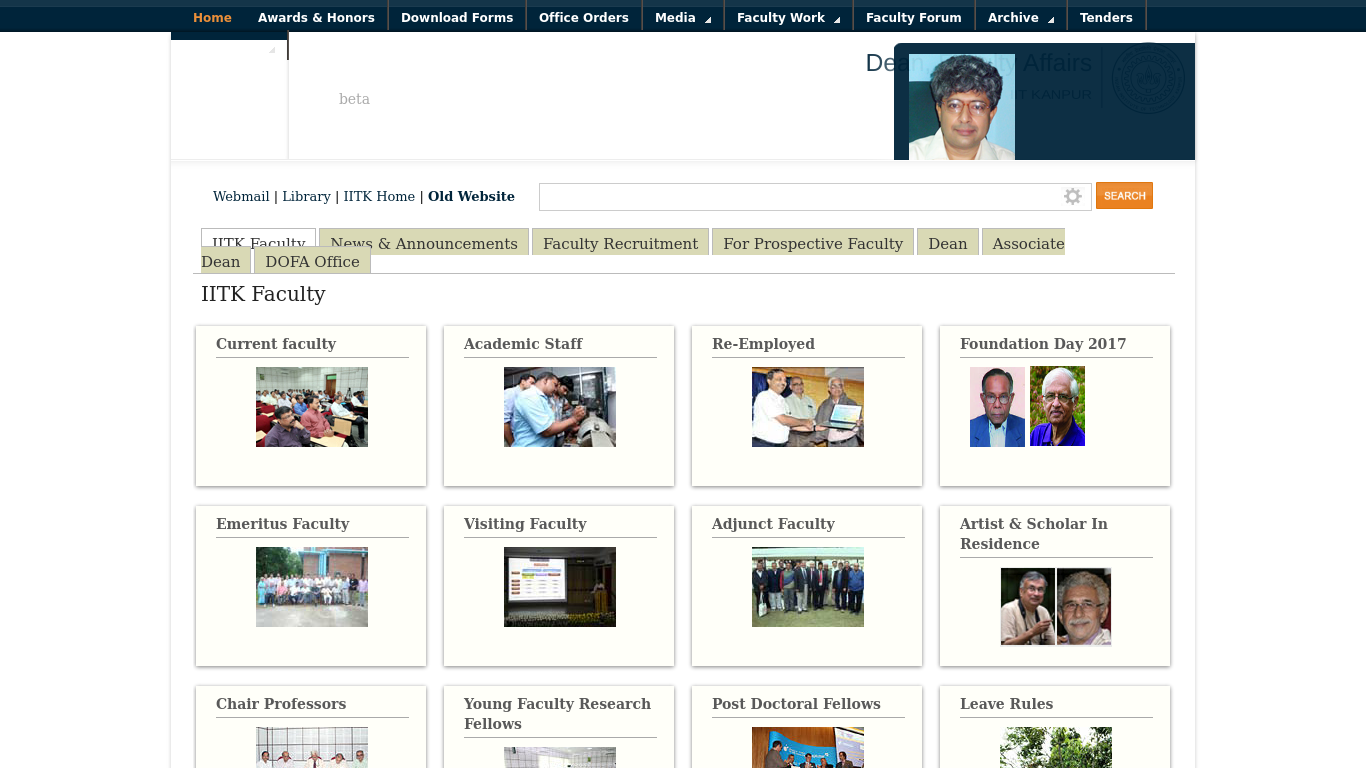This screenshot has height=768, width=1366.
Task: Click the SEARCH button
Action: click(1124, 196)
